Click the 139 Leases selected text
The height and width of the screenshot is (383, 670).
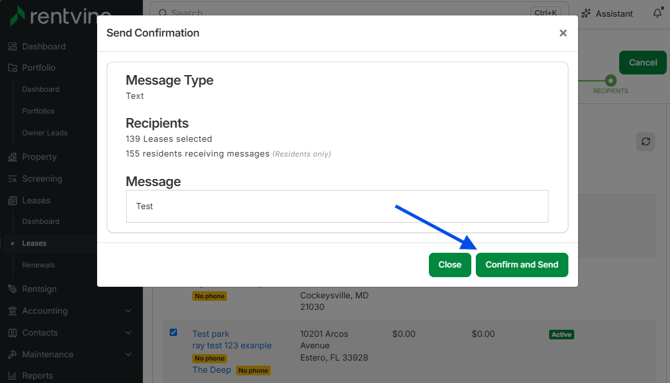(169, 139)
